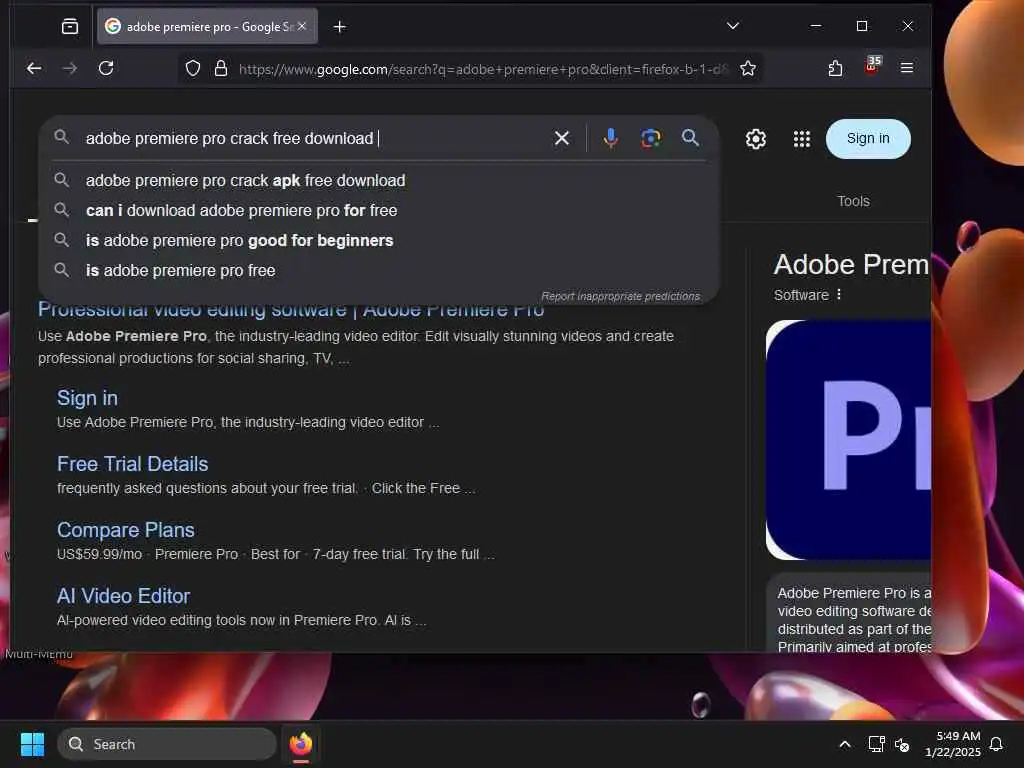Open the notifications bell icon
The width and height of the screenshot is (1024, 768).
coord(996,744)
